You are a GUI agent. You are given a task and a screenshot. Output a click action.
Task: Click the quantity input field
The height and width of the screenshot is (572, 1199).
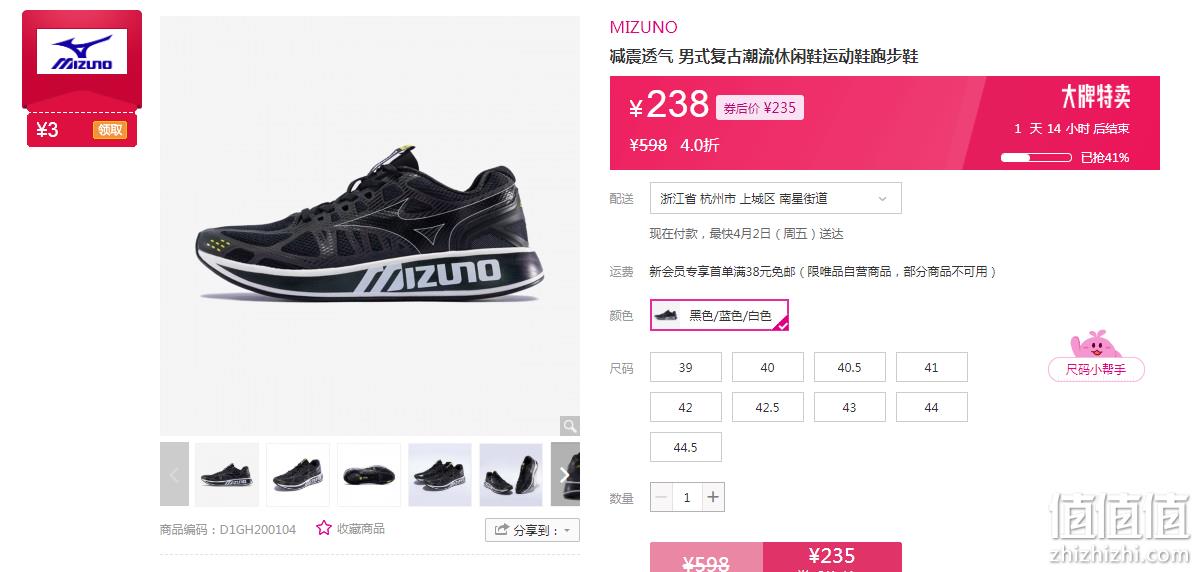687,497
